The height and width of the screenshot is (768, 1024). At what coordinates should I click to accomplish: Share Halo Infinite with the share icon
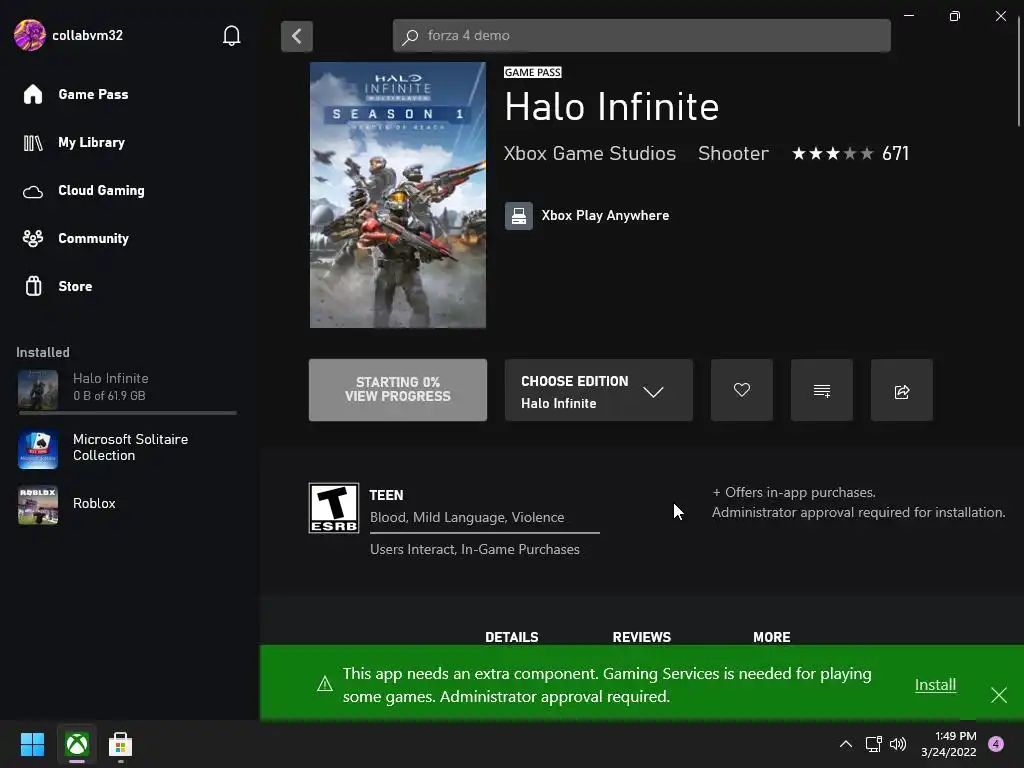point(902,390)
